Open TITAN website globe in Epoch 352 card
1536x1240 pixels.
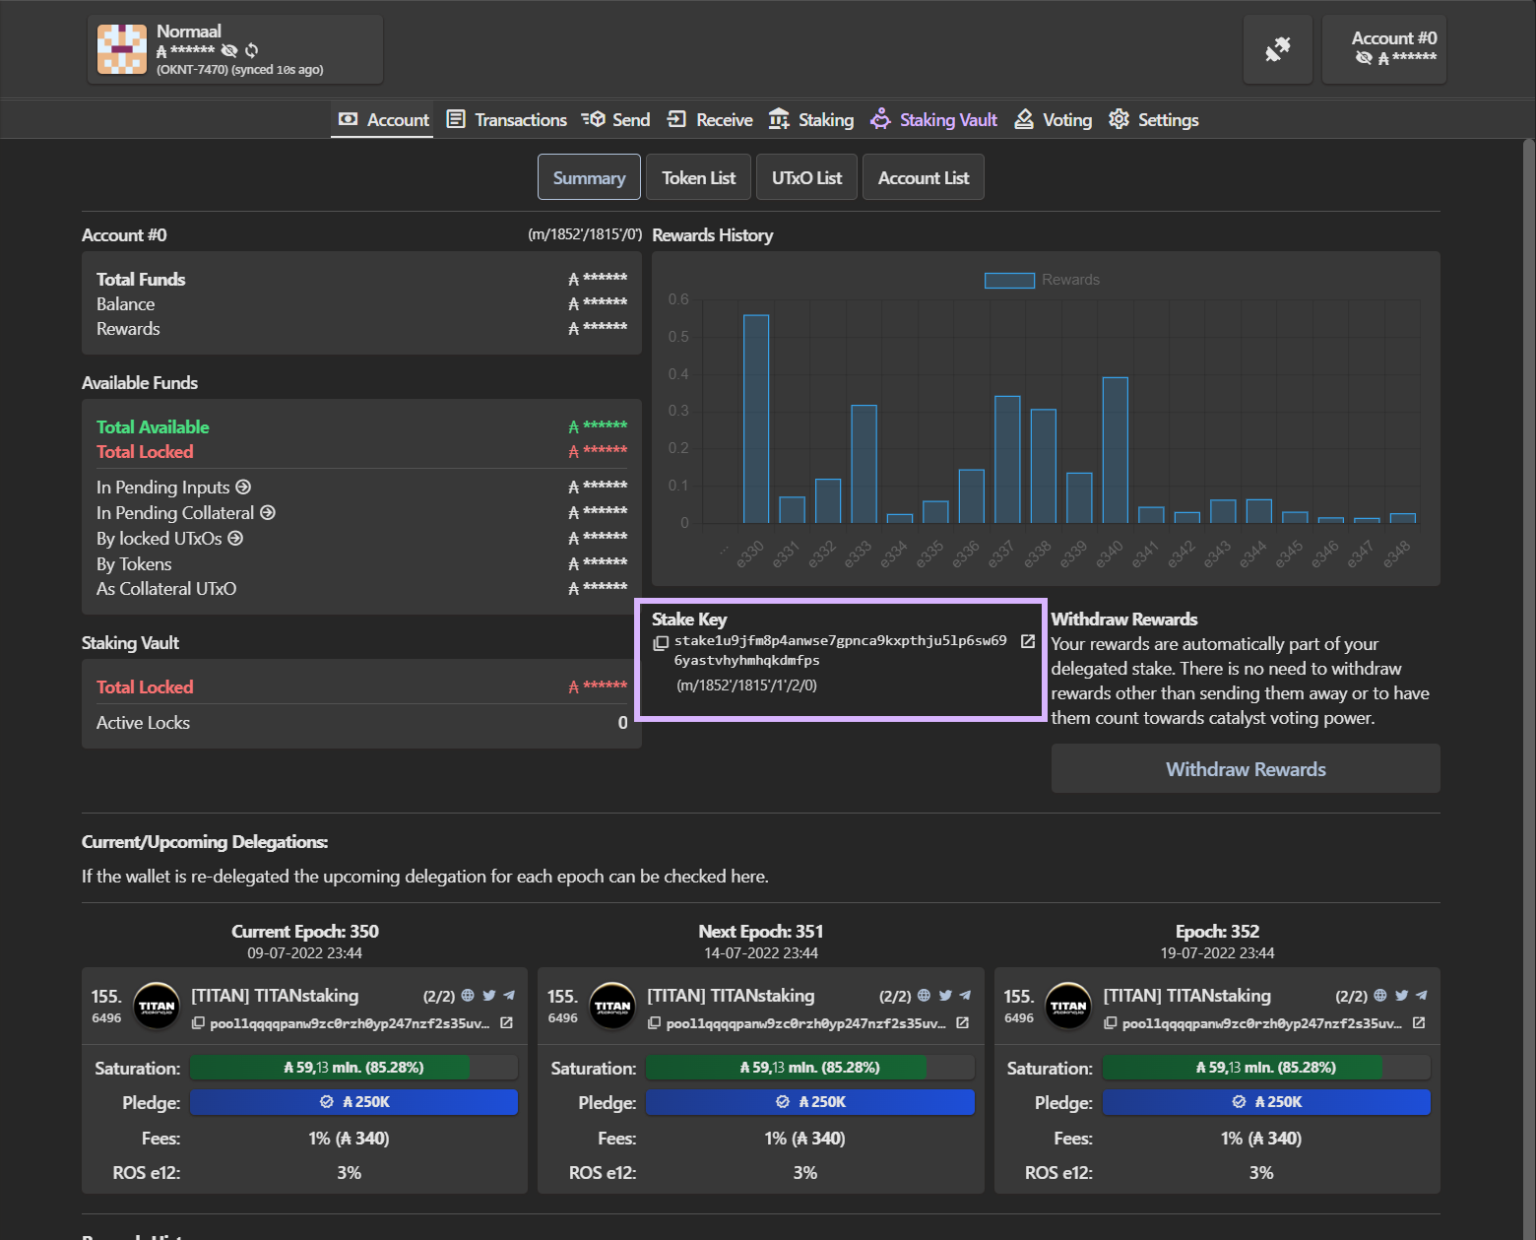(x=1380, y=996)
